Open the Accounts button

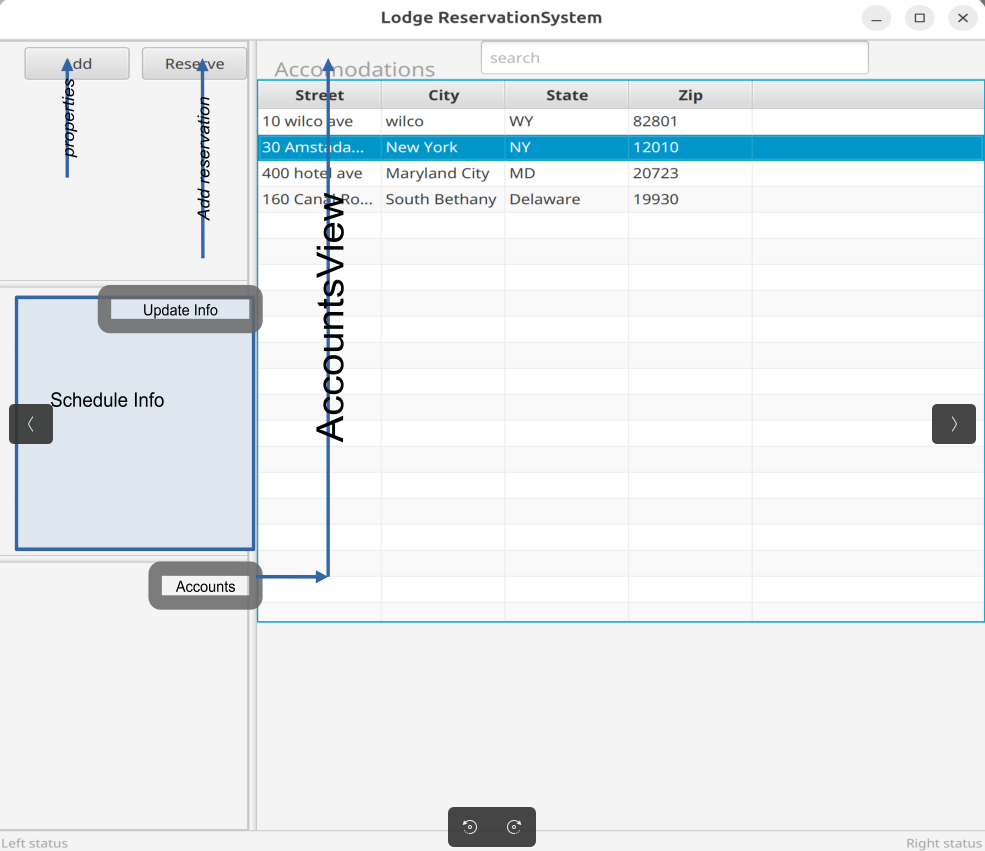tap(205, 587)
